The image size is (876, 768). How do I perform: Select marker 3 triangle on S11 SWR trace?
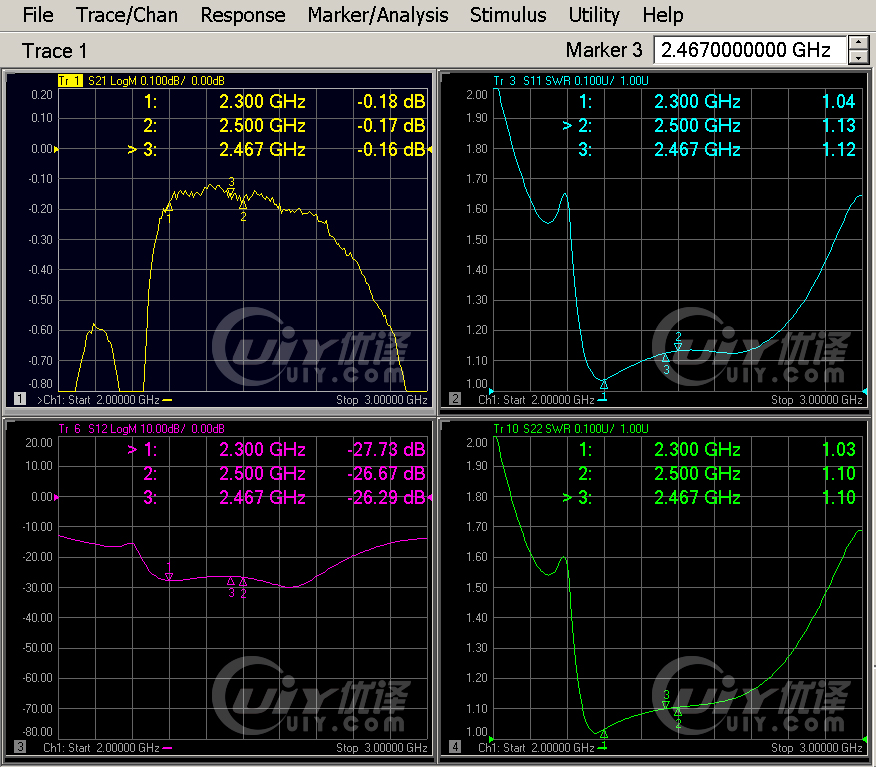point(666,358)
